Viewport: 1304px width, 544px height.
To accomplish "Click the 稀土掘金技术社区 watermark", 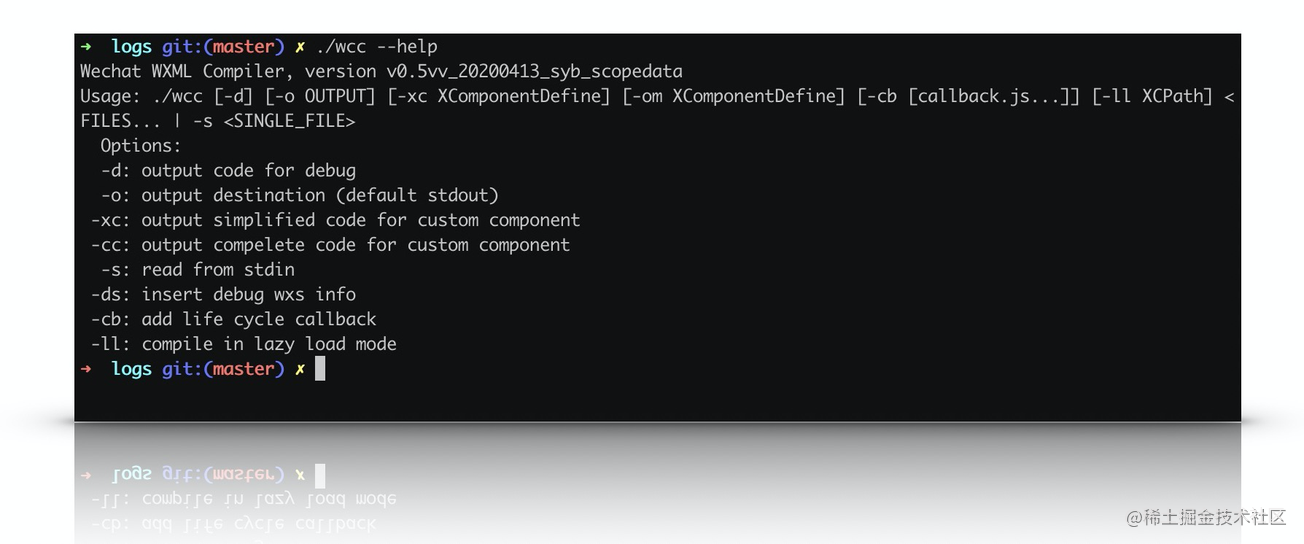I will click(1206, 517).
